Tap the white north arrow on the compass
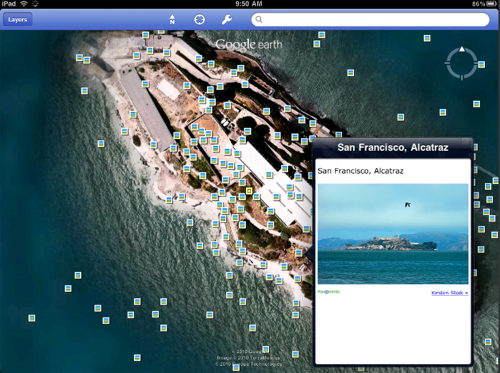This screenshot has width=500, height=373. (x=462, y=49)
